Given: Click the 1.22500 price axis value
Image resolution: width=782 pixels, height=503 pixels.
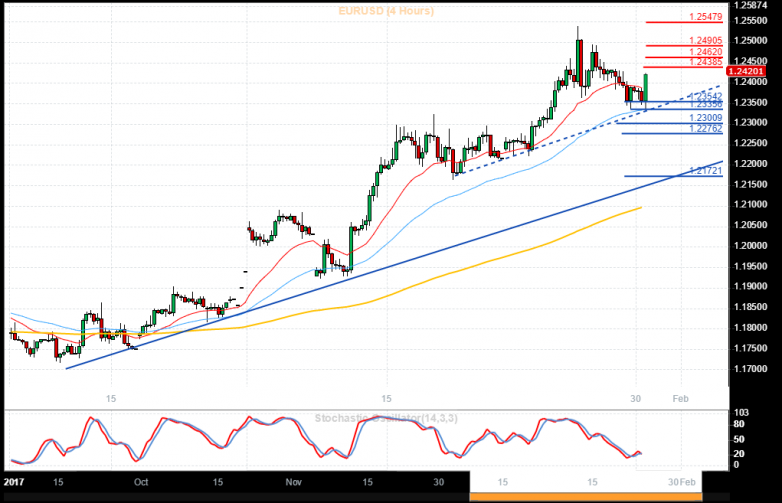Looking at the screenshot, I should point(751,143).
